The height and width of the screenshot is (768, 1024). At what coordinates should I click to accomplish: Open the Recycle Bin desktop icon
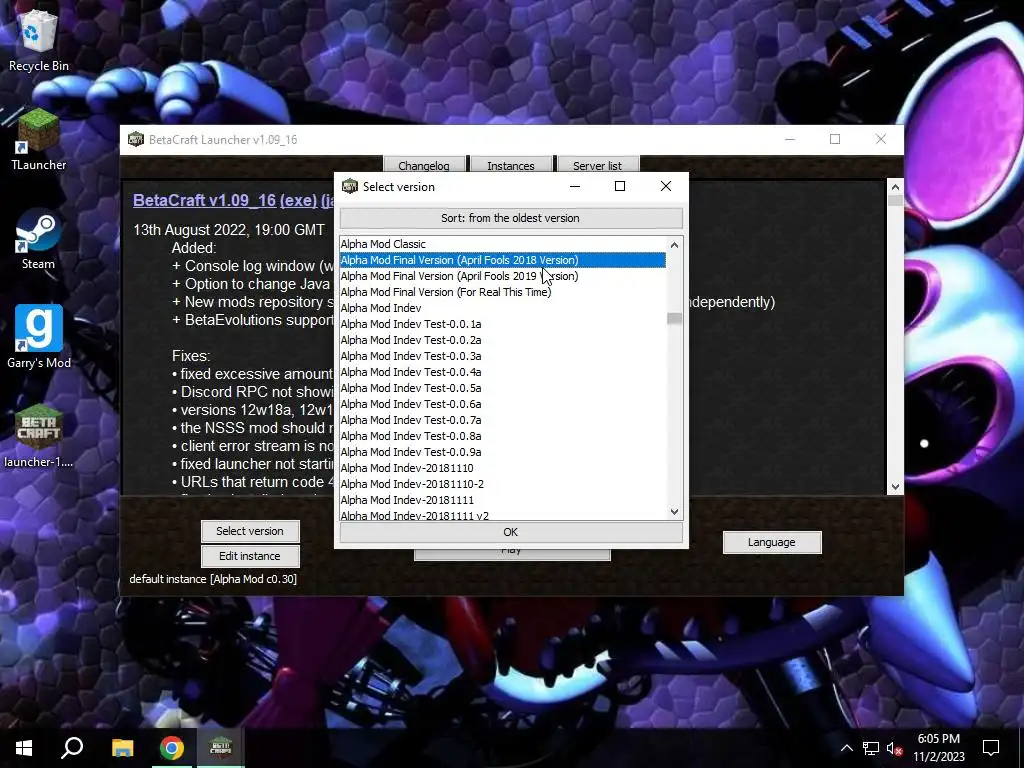[39, 40]
